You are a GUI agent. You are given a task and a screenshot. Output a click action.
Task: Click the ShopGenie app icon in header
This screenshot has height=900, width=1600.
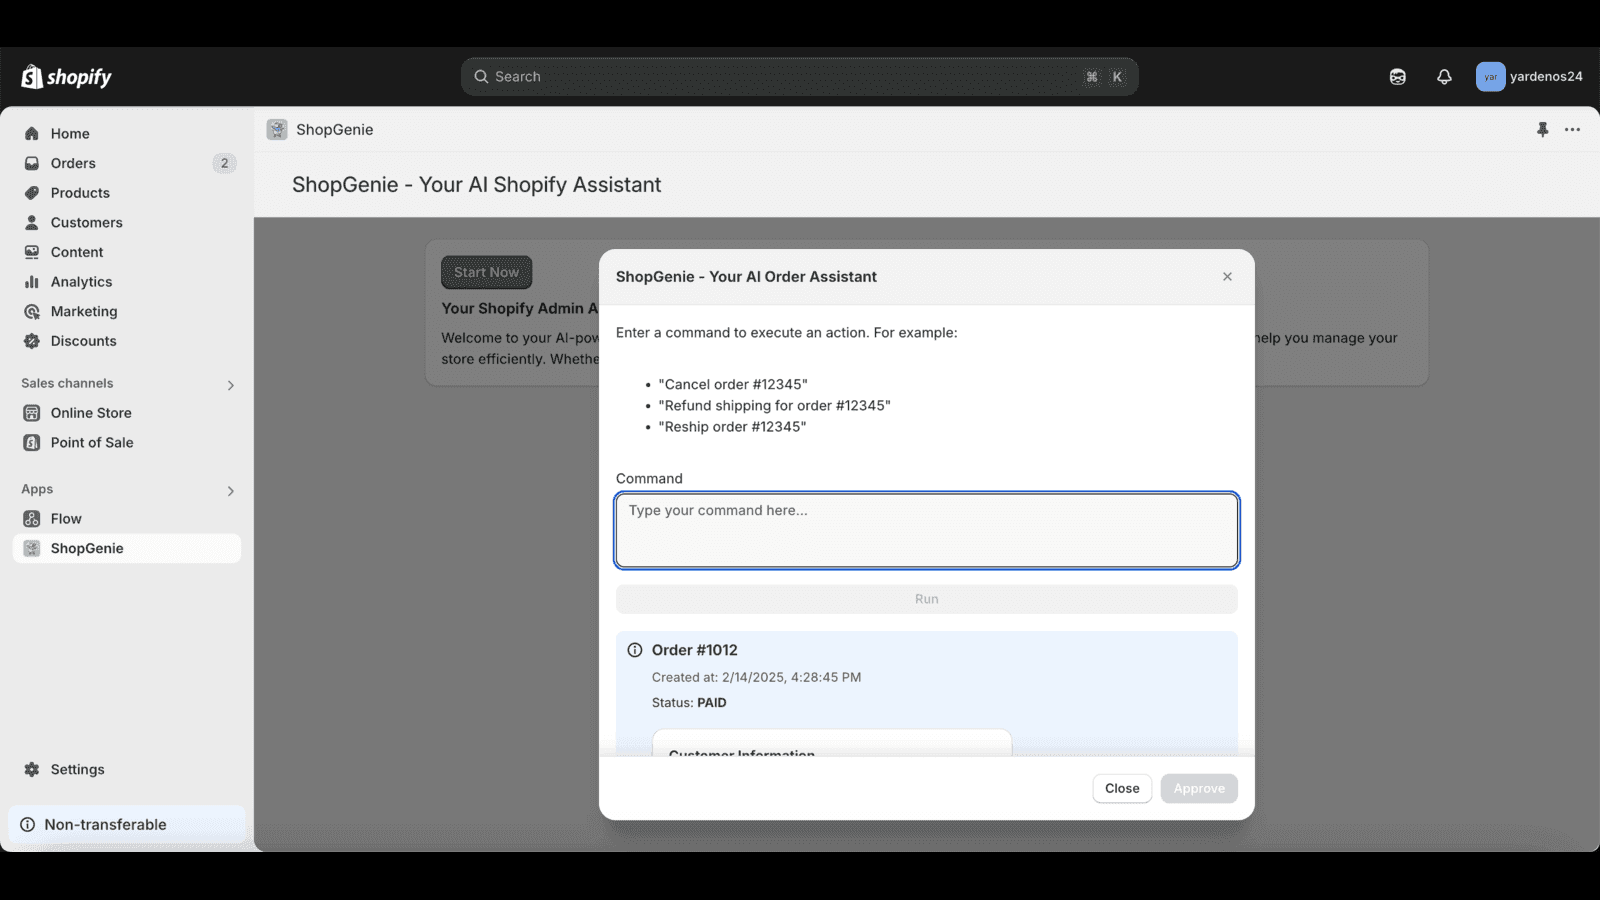click(277, 130)
